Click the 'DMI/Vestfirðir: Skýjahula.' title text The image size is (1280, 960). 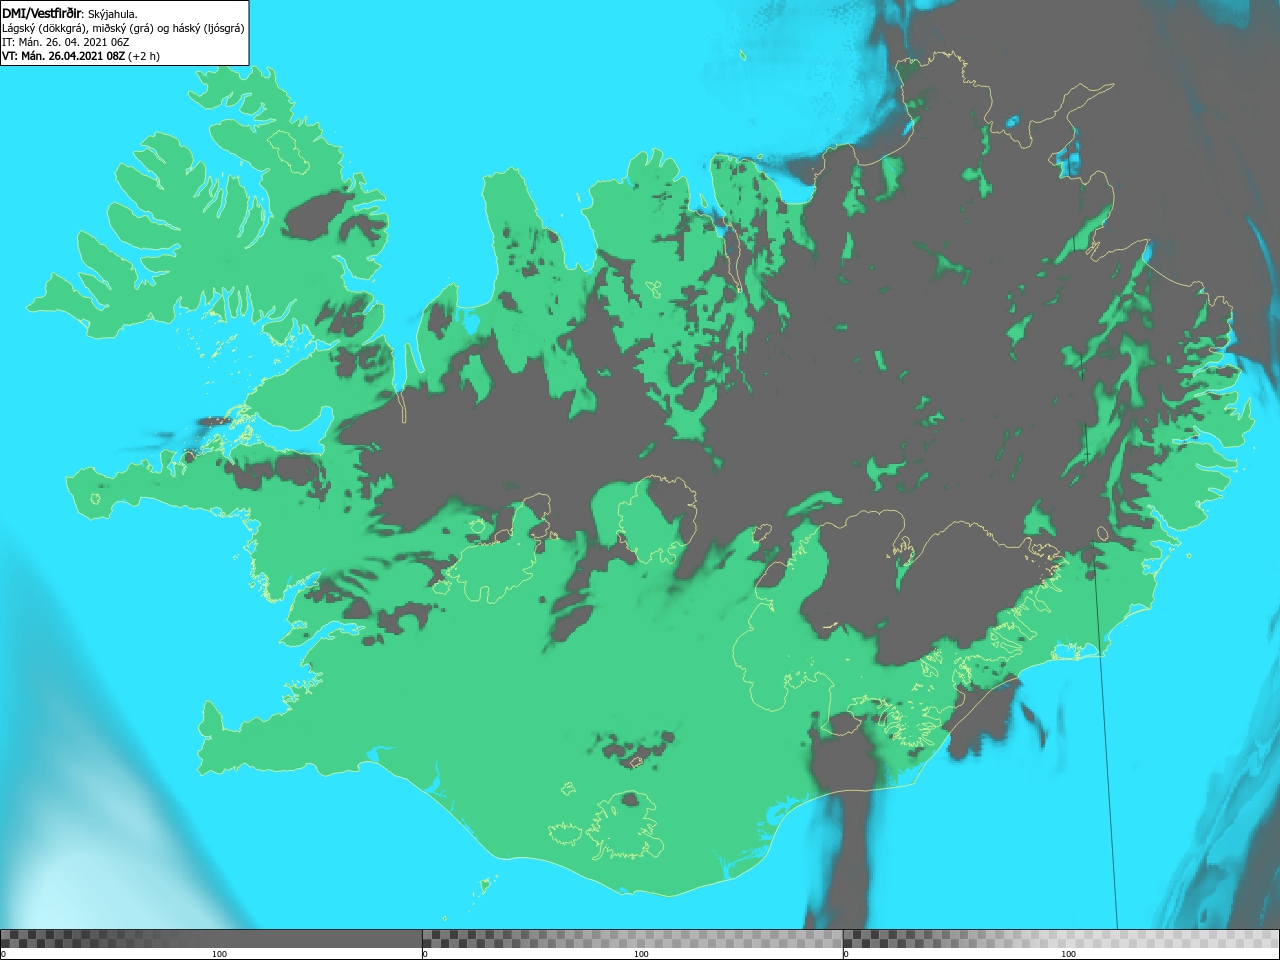70,14
